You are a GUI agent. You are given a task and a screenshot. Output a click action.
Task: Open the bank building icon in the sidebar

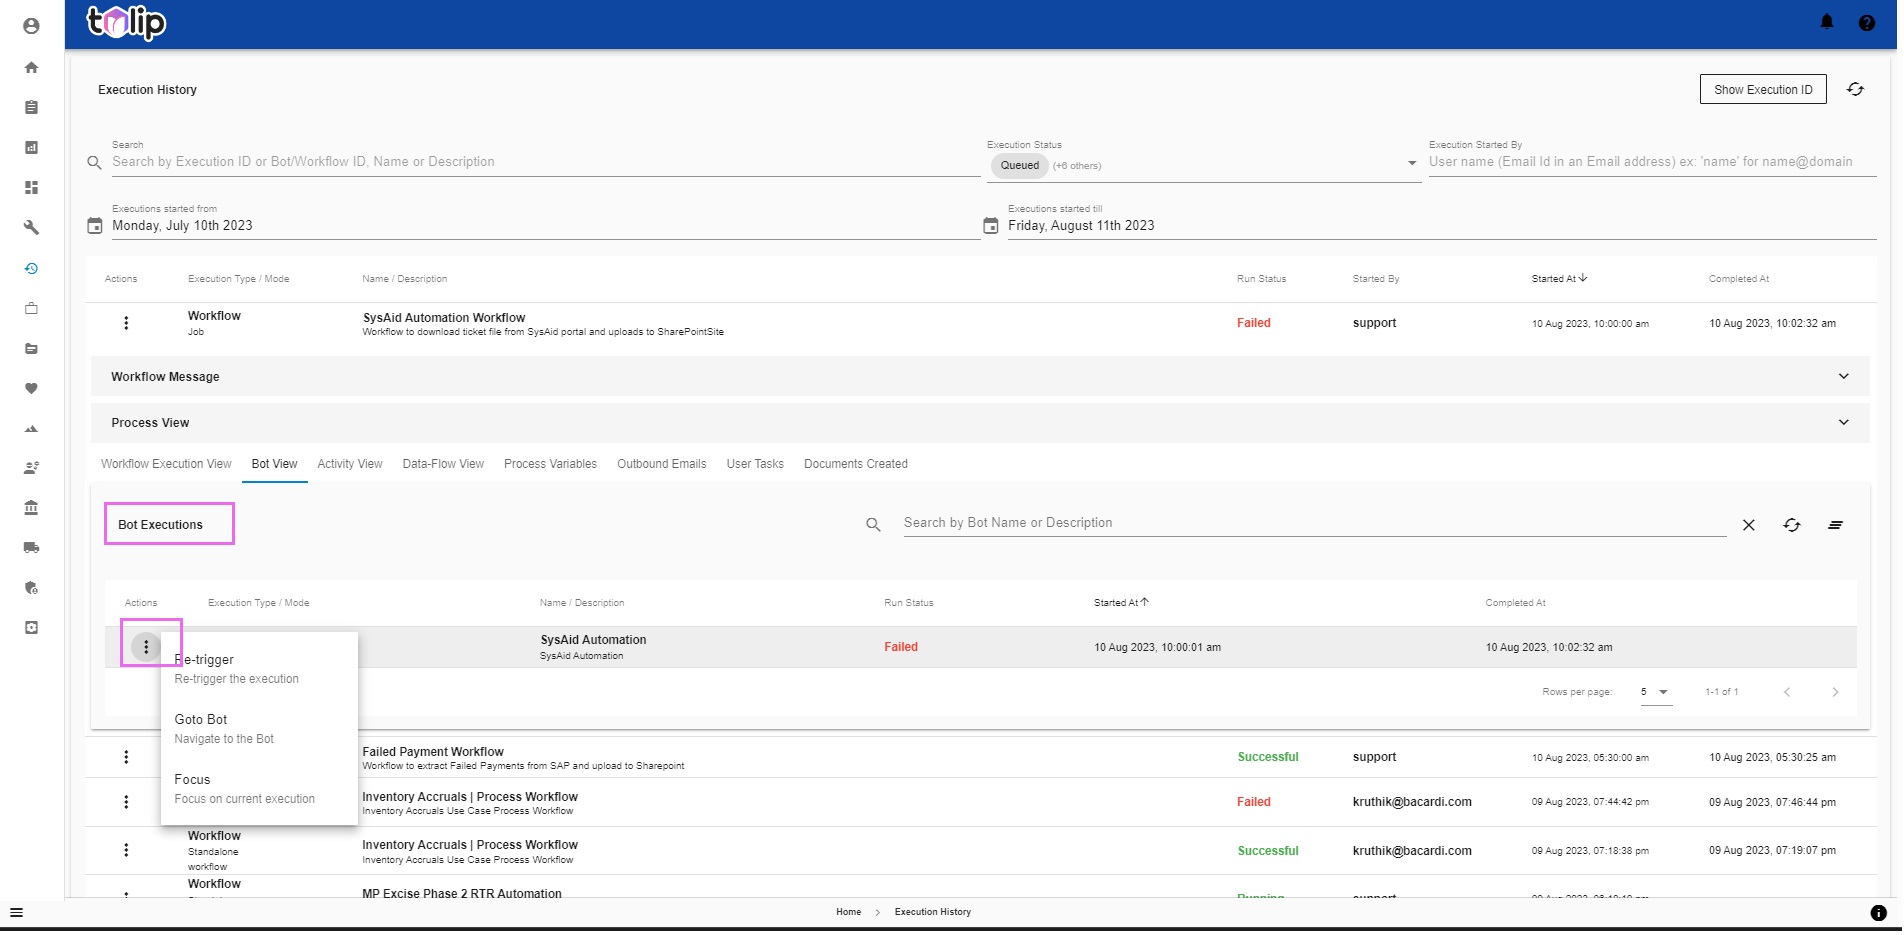tap(31, 507)
